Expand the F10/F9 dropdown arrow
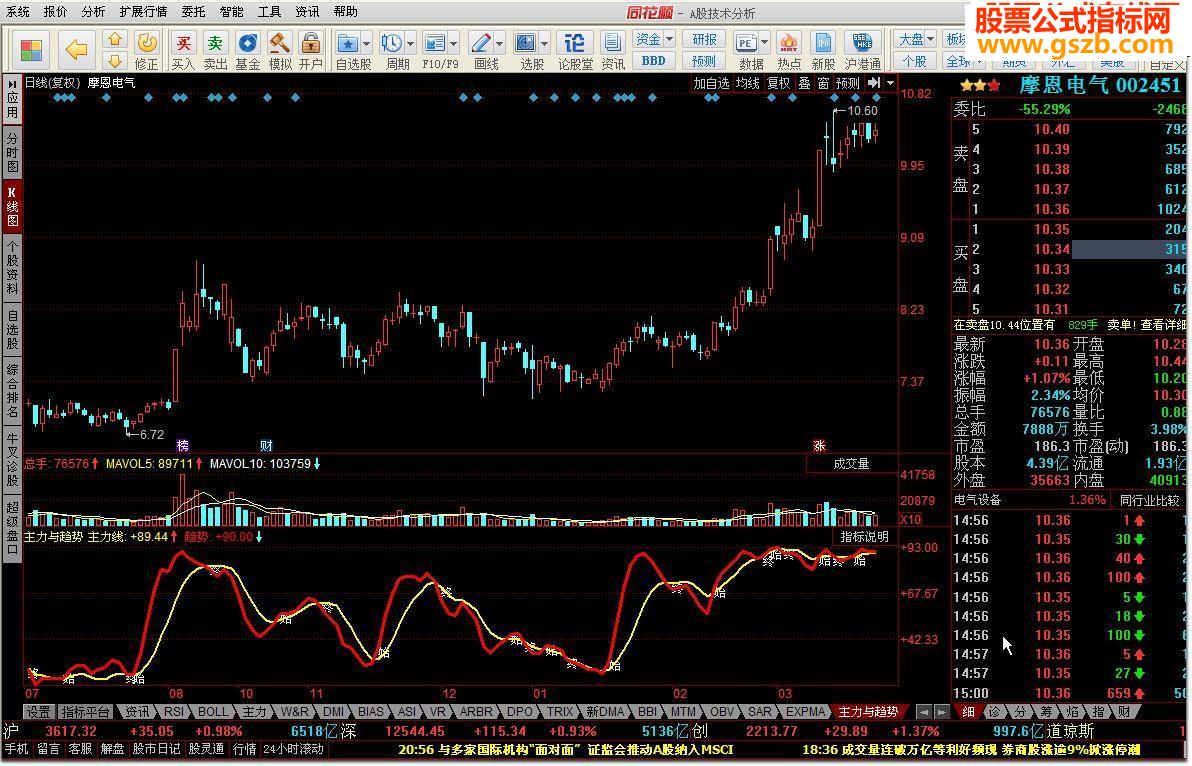This screenshot has height=766, width=1192. coord(454,43)
